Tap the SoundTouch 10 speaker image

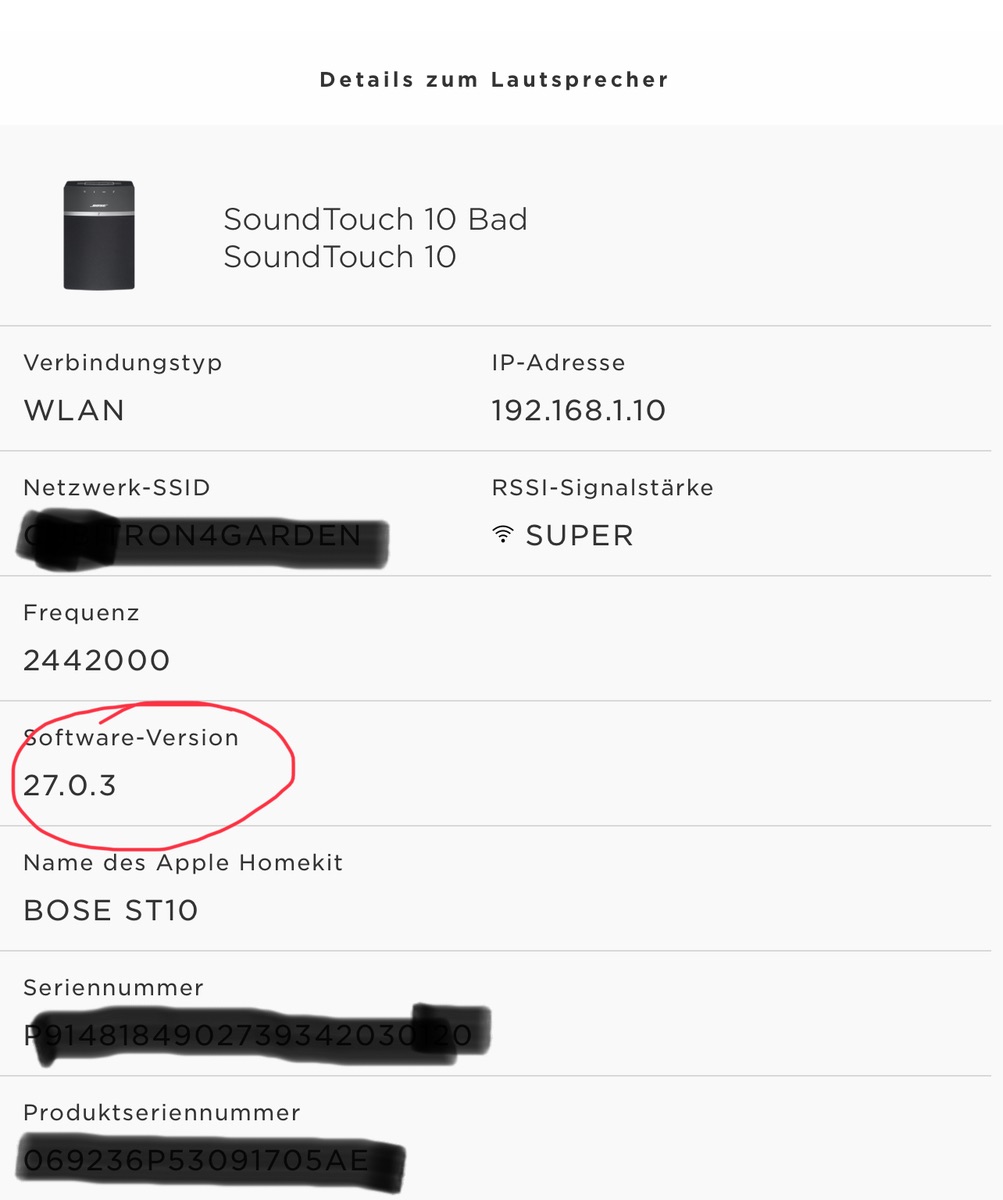click(x=99, y=235)
